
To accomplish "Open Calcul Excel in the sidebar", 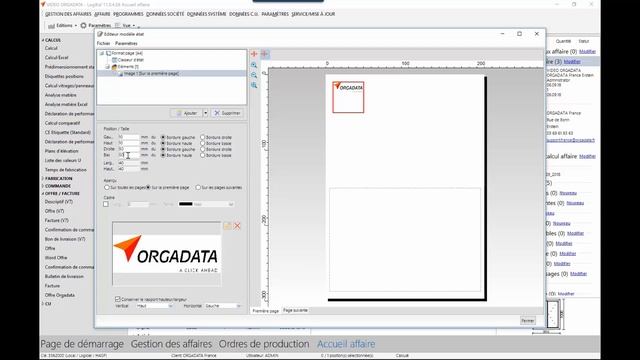I will (57, 58).
